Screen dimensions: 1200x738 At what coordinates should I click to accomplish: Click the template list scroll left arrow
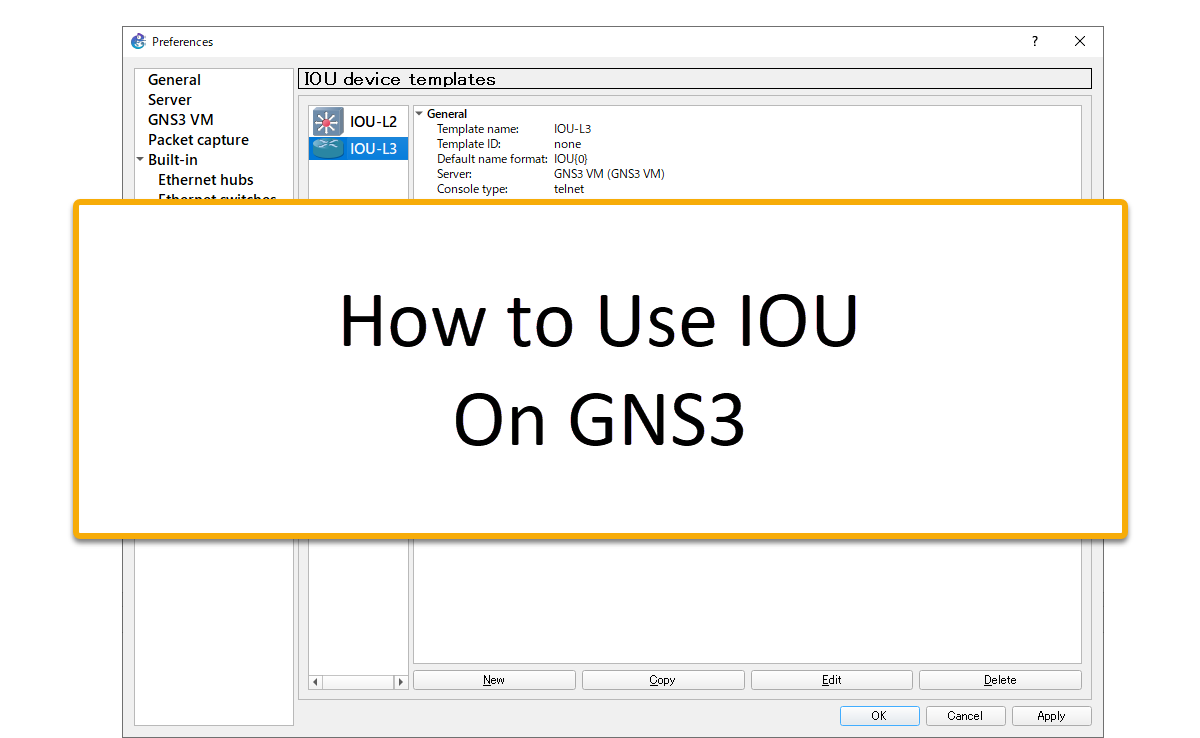[x=316, y=681]
